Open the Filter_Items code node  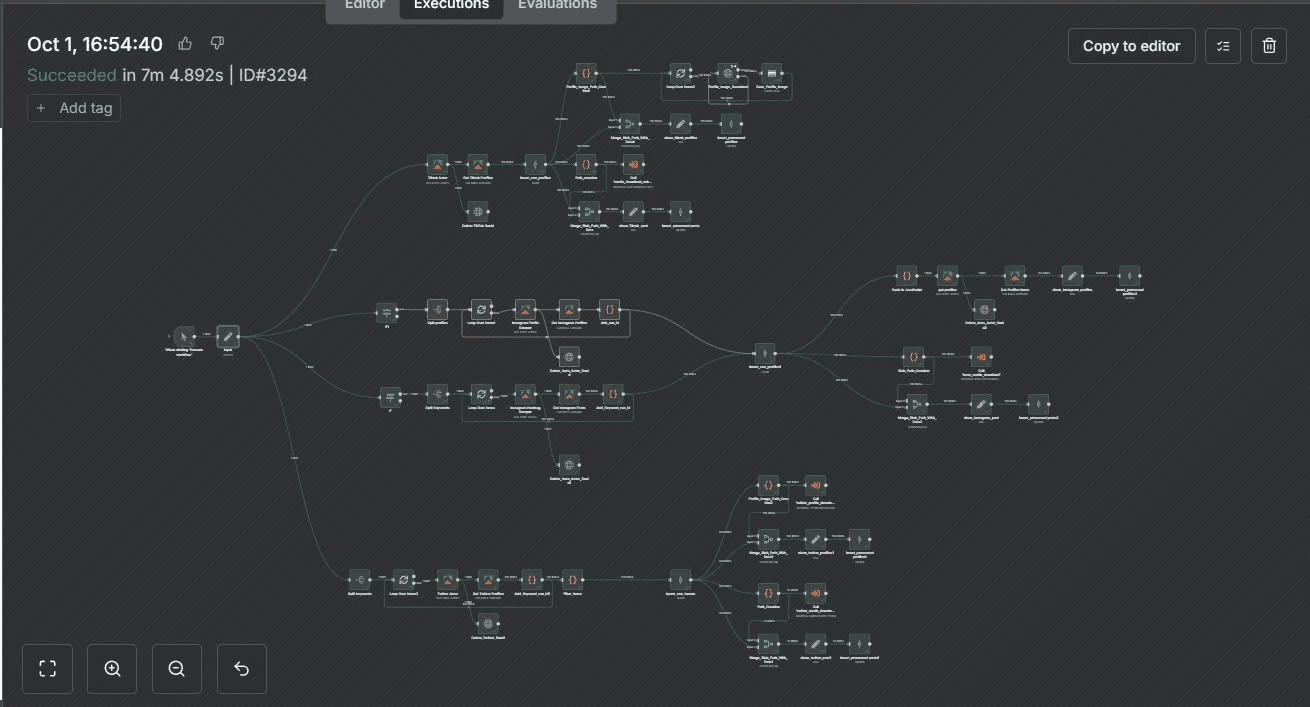click(x=573, y=579)
